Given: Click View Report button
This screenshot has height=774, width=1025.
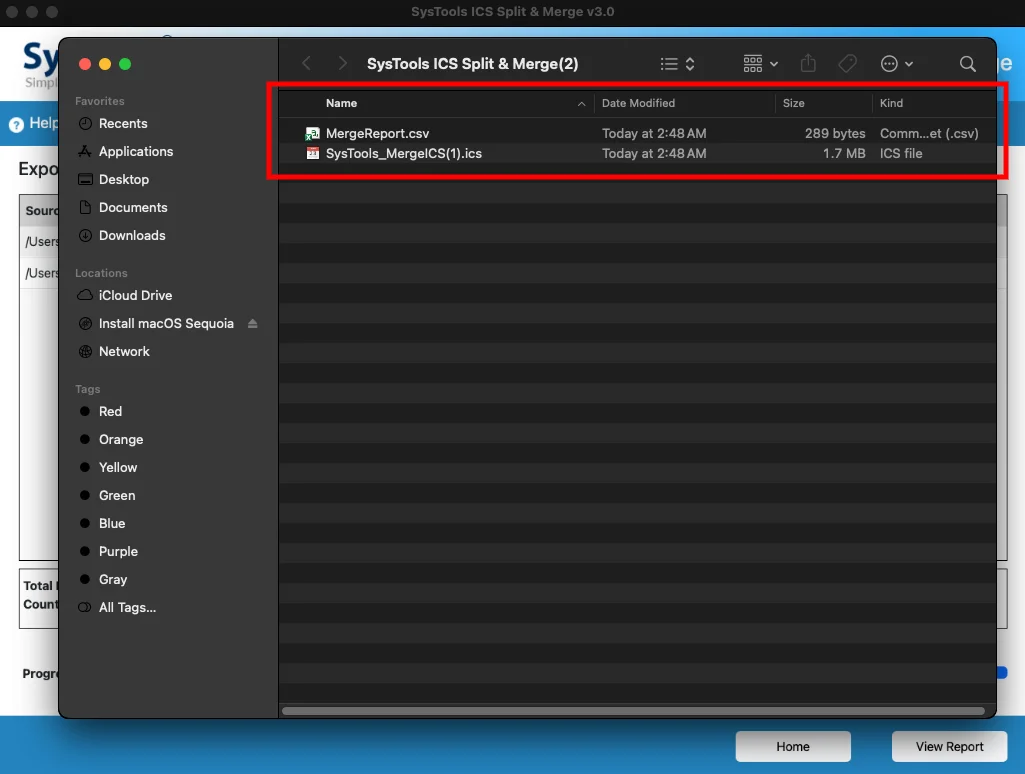Looking at the screenshot, I should (949, 747).
